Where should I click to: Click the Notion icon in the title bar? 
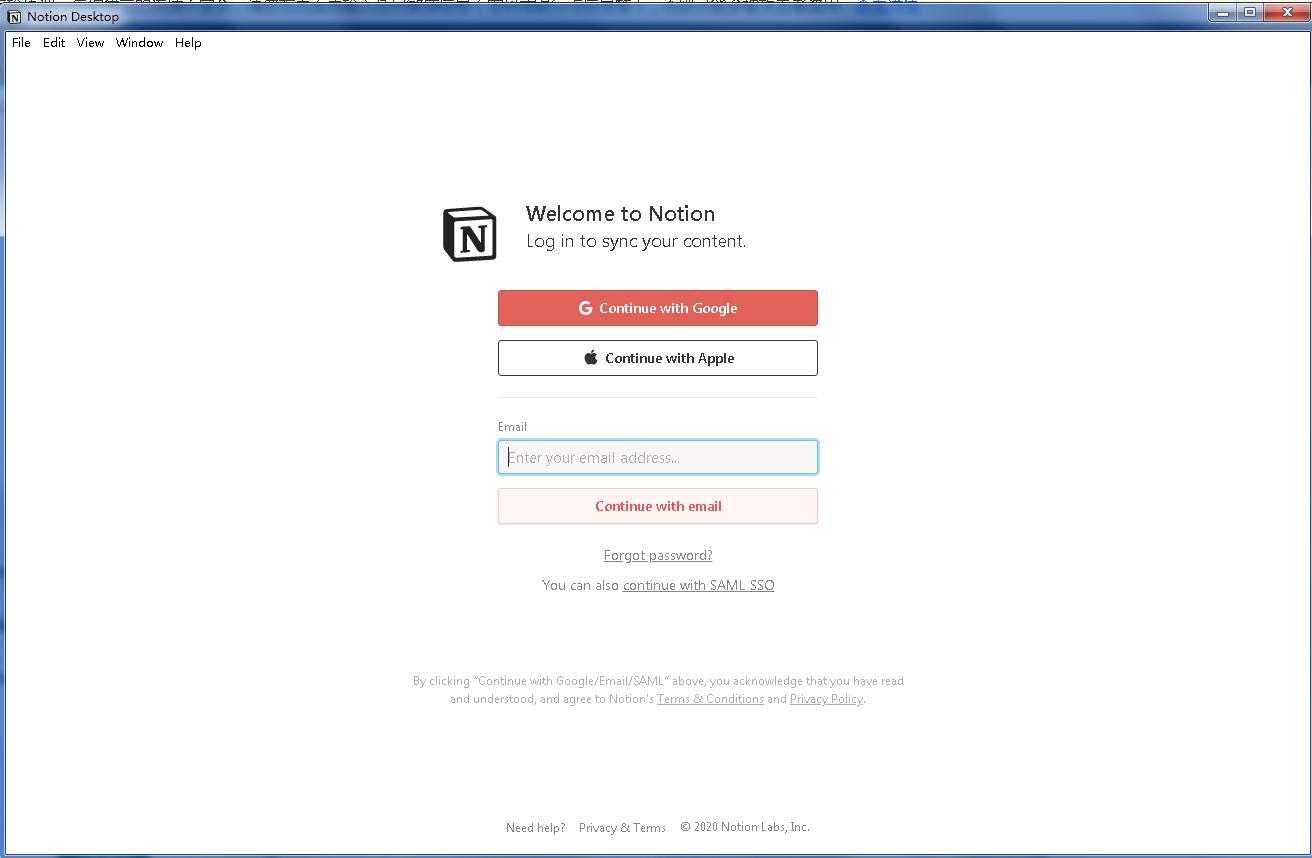[14, 16]
